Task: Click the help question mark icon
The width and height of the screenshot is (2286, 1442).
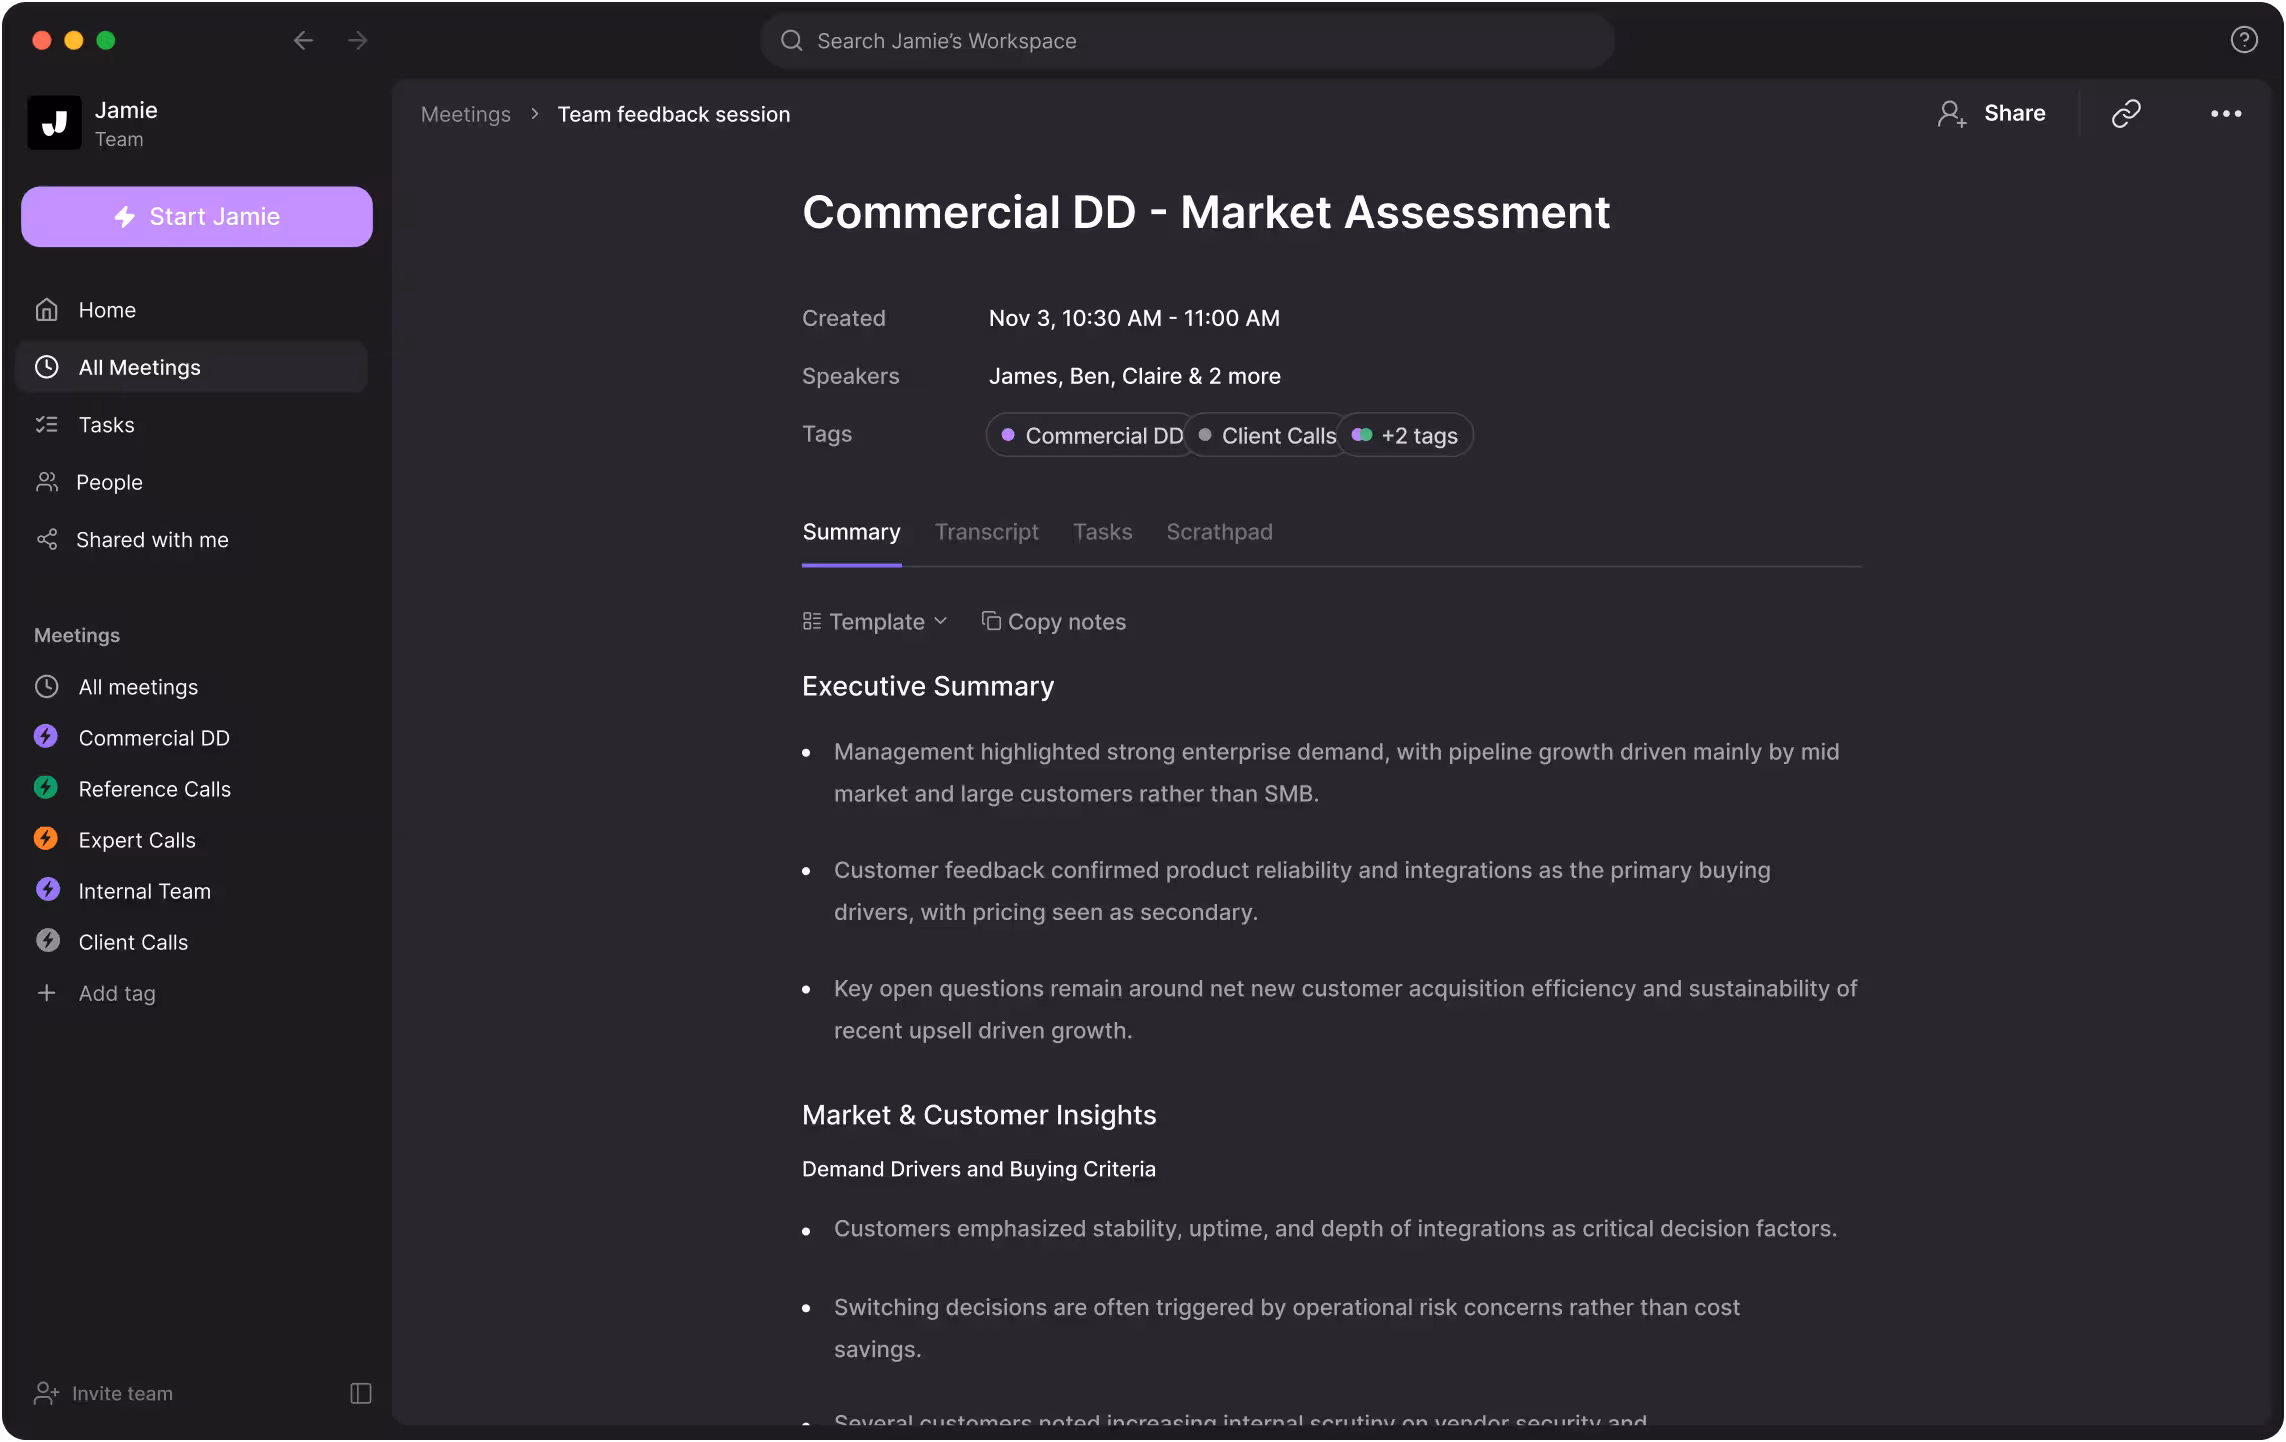Action: point(2243,40)
